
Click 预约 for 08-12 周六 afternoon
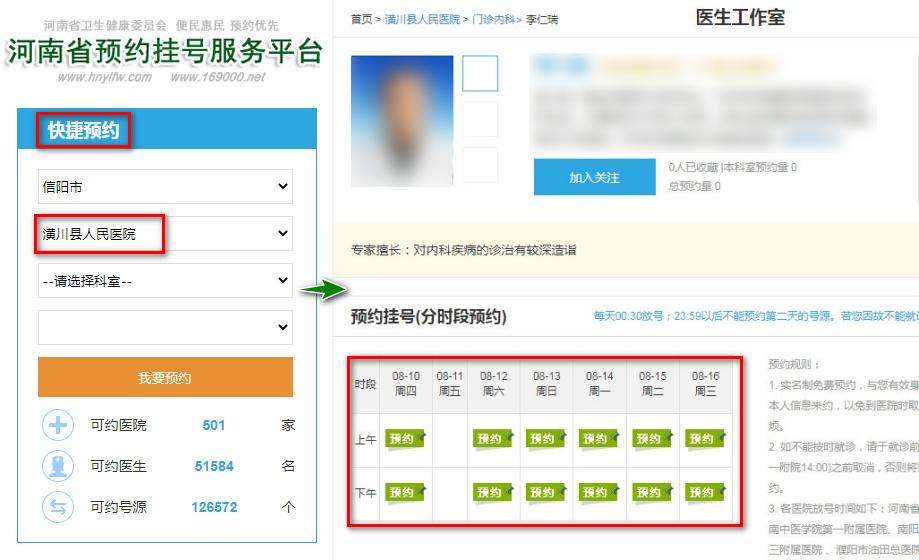tap(493, 492)
